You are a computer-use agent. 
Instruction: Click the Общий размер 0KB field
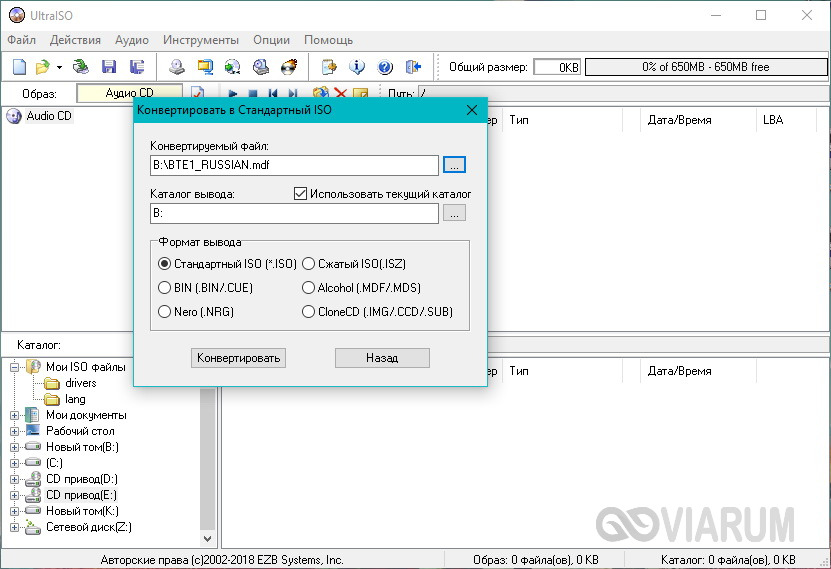coord(557,67)
